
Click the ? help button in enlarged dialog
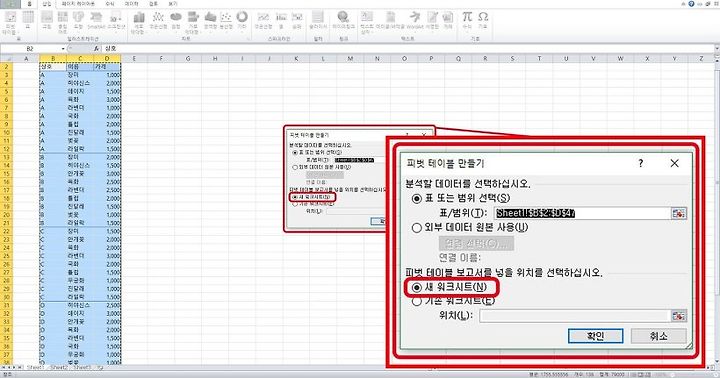point(641,163)
